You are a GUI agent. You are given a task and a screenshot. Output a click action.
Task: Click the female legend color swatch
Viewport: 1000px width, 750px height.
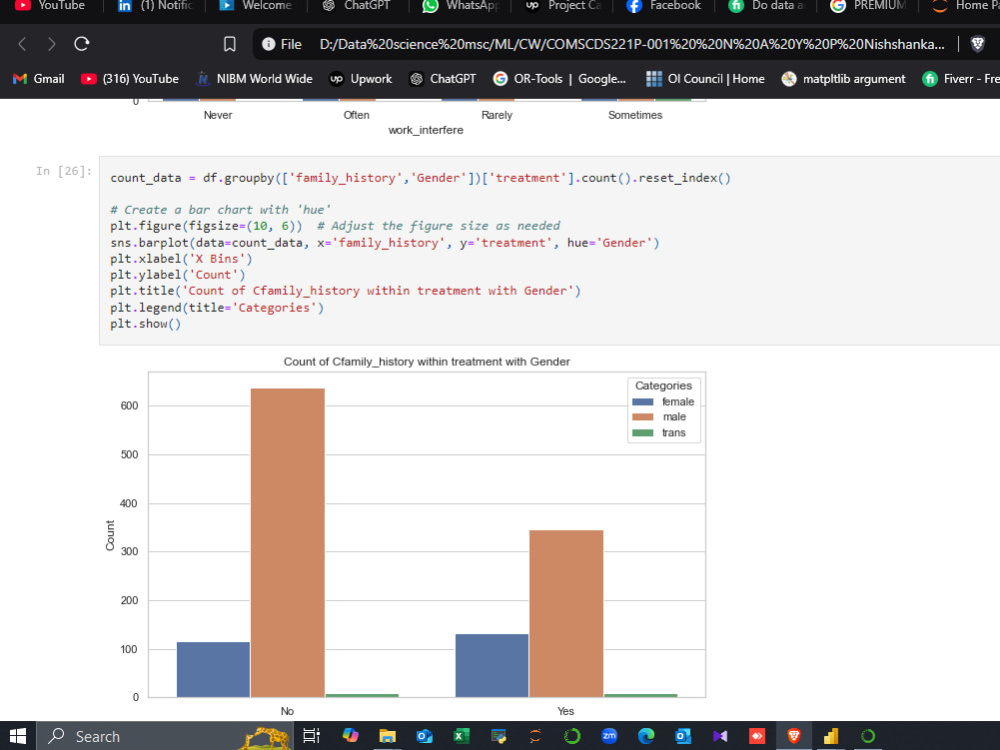(642, 402)
